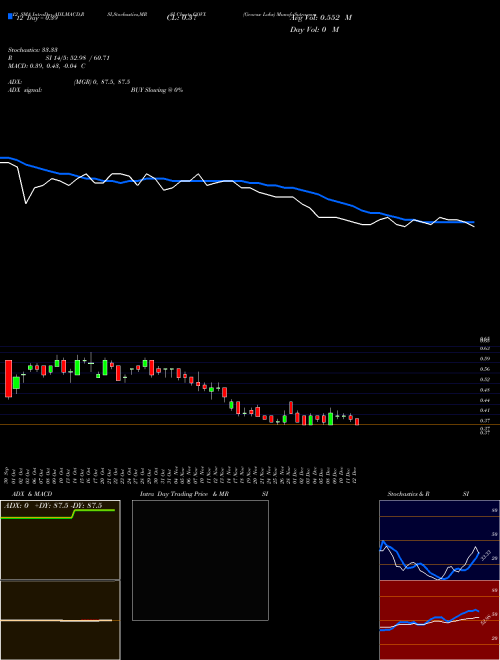This screenshot has width=500, height=660.
Task: Open the lower MACD sub-chart panel
Action: pos(60,620)
